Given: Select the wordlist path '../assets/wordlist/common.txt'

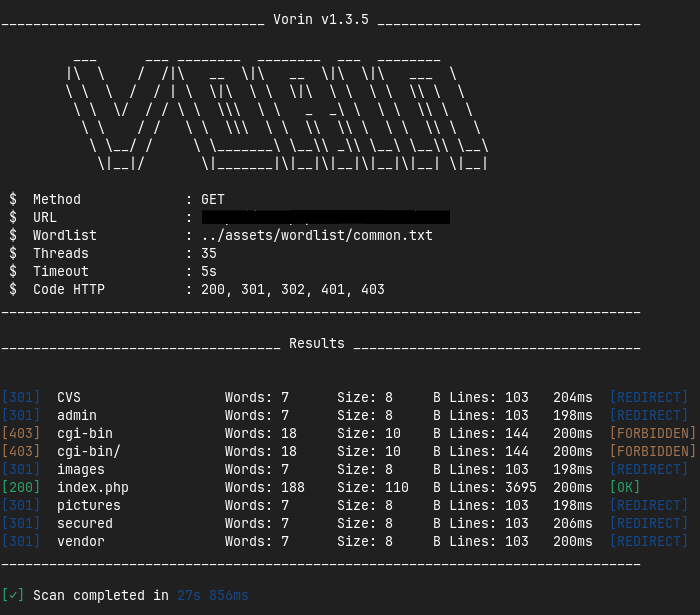Looking at the screenshot, I should pyautogui.click(x=317, y=235).
